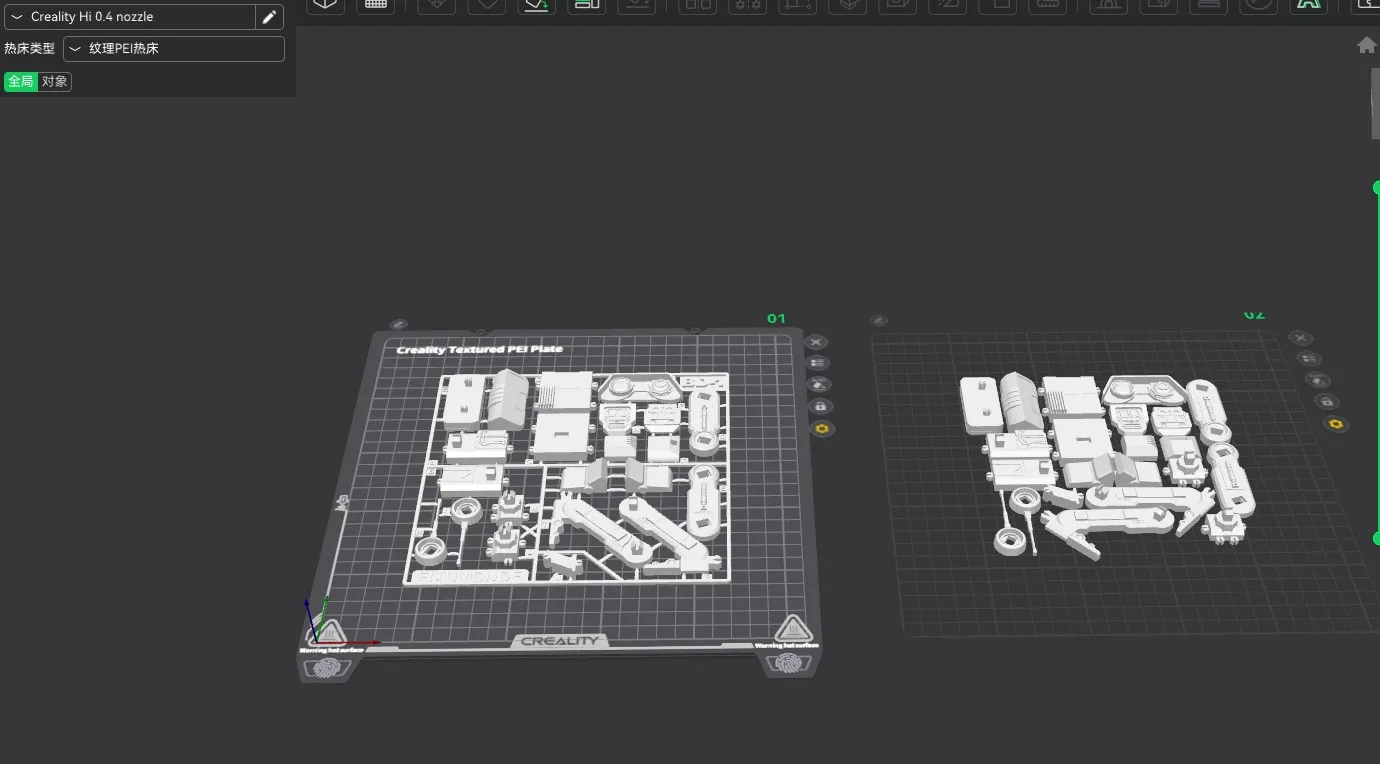This screenshot has height=764, width=1380.
Task: Click the add-model cube icon in the toolbar
Action: [326, 5]
